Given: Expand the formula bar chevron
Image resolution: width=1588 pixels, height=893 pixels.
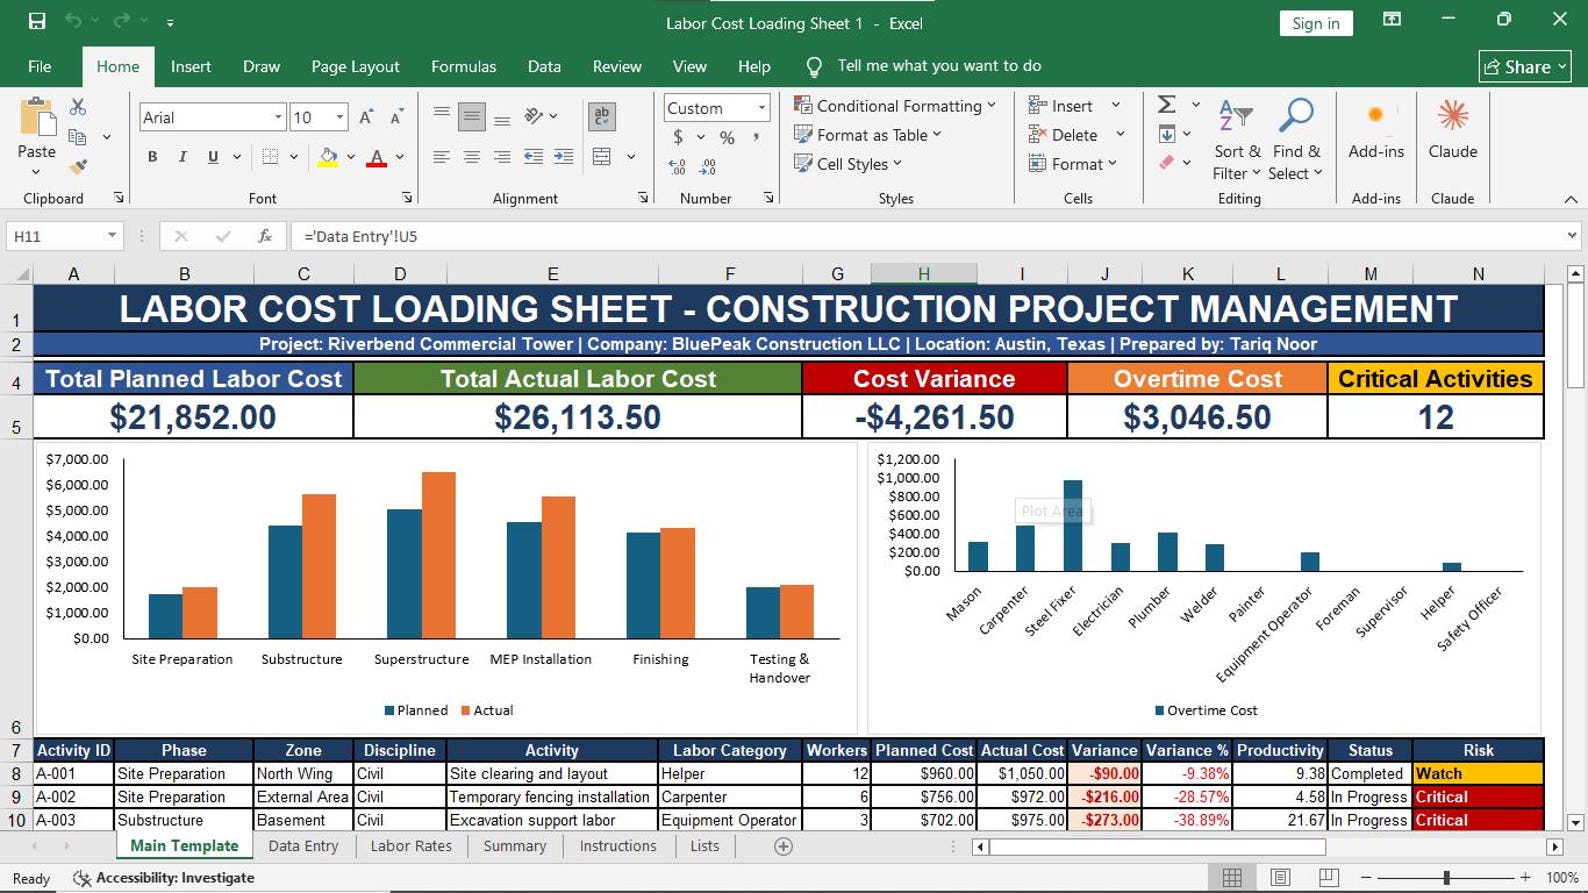Looking at the screenshot, I should [x=1572, y=236].
